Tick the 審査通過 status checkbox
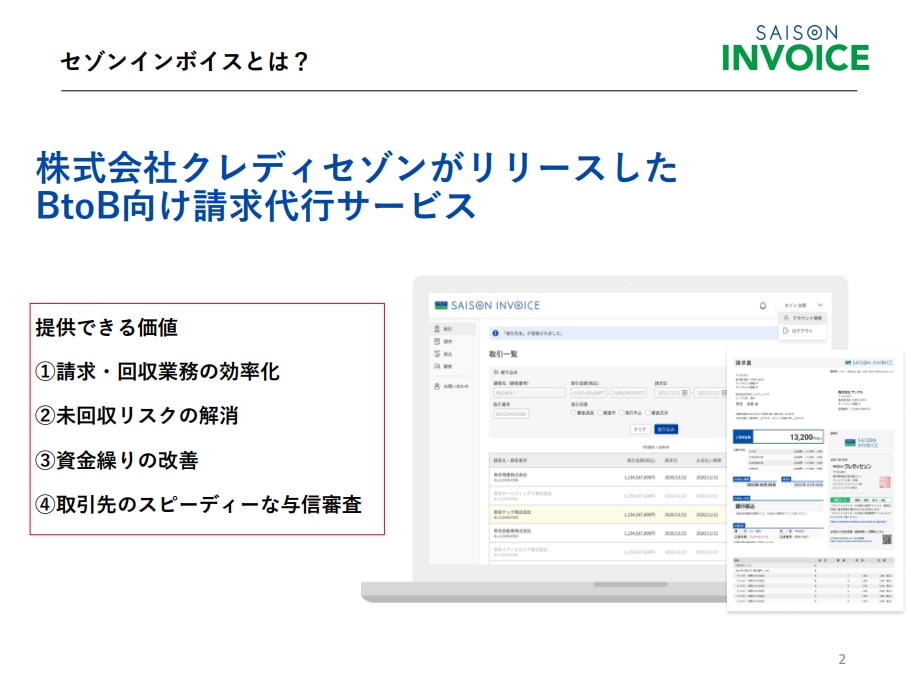The width and height of the screenshot is (917, 690). click(573, 413)
